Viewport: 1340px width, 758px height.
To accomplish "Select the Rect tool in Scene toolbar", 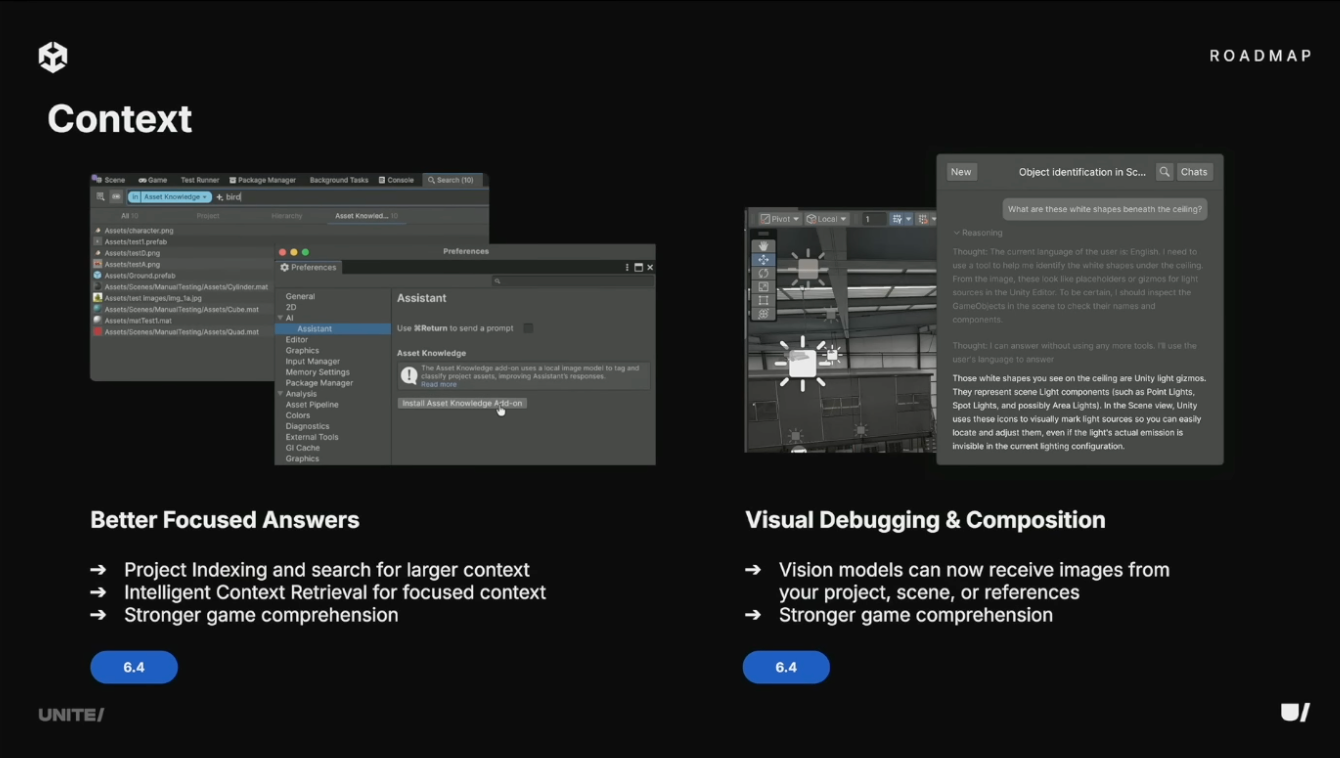I will point(763,300).
